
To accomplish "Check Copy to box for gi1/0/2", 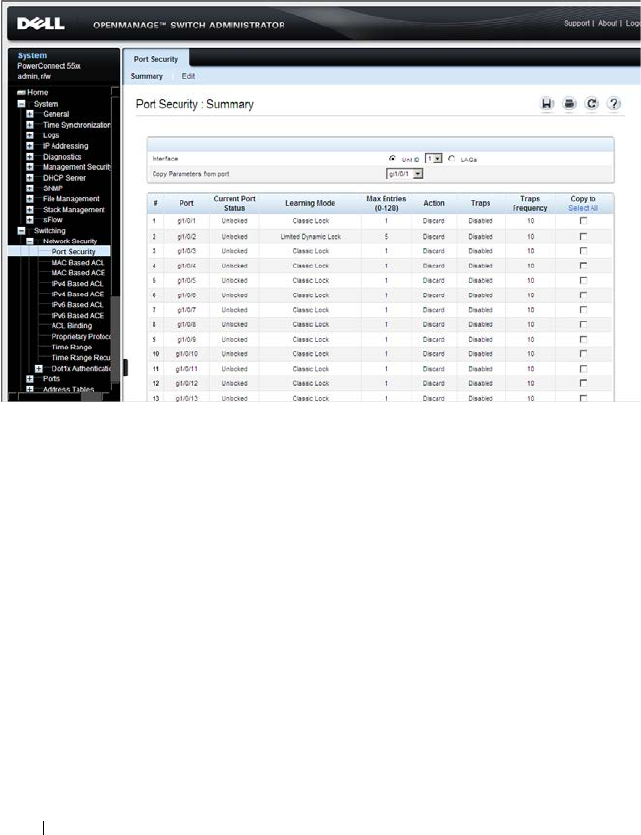I will point(583,236).
